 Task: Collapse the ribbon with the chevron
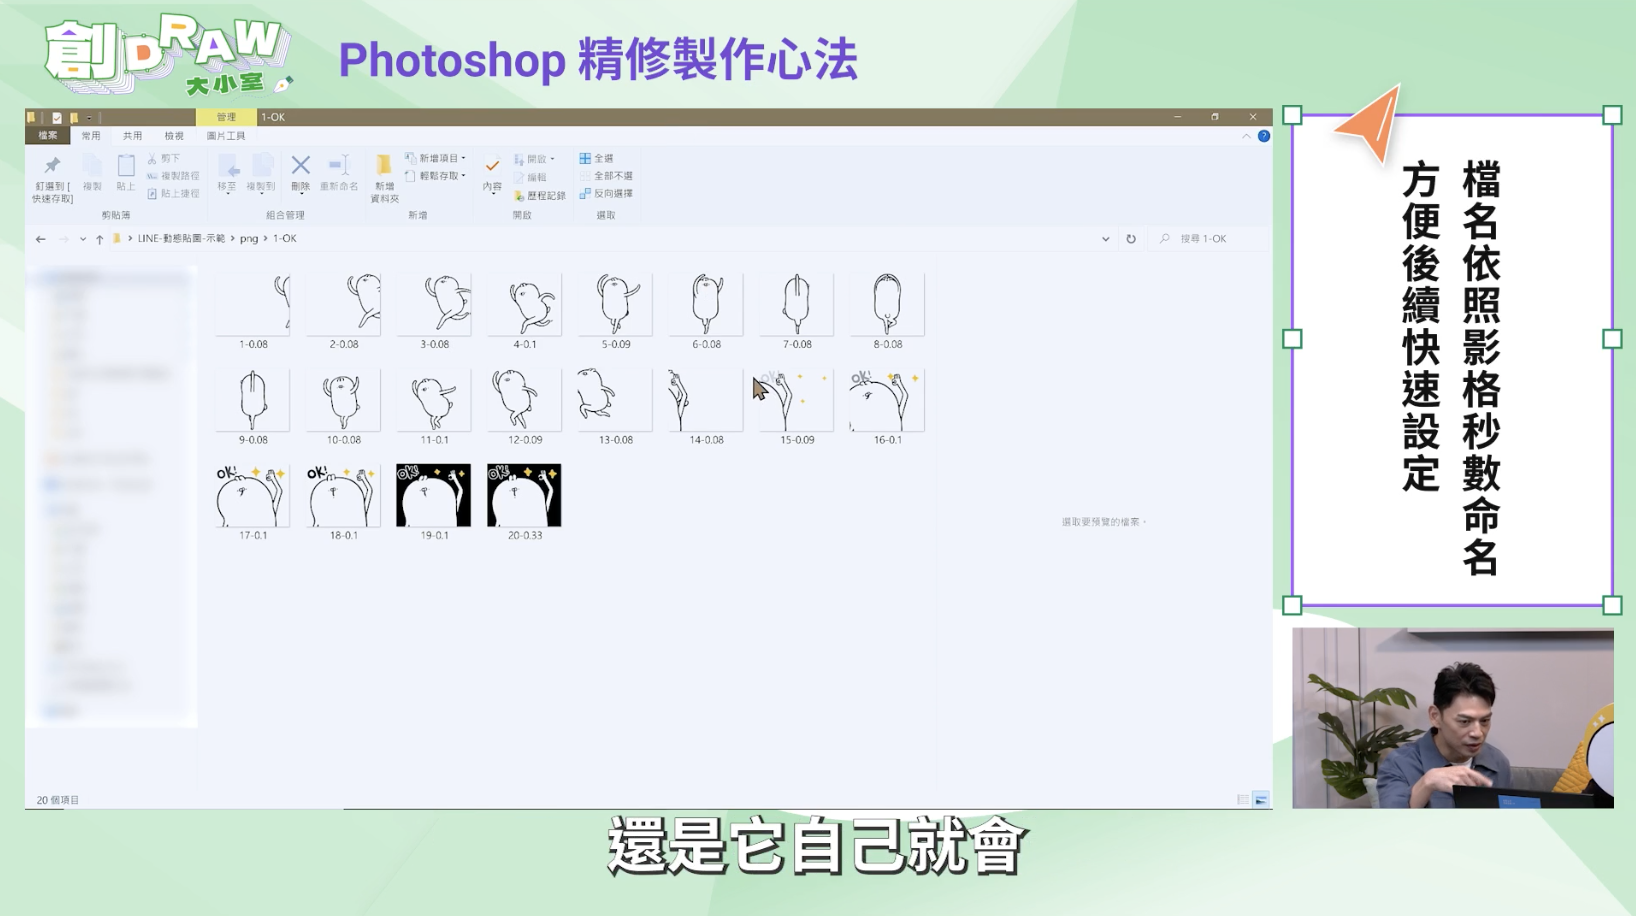(1246, 136)
